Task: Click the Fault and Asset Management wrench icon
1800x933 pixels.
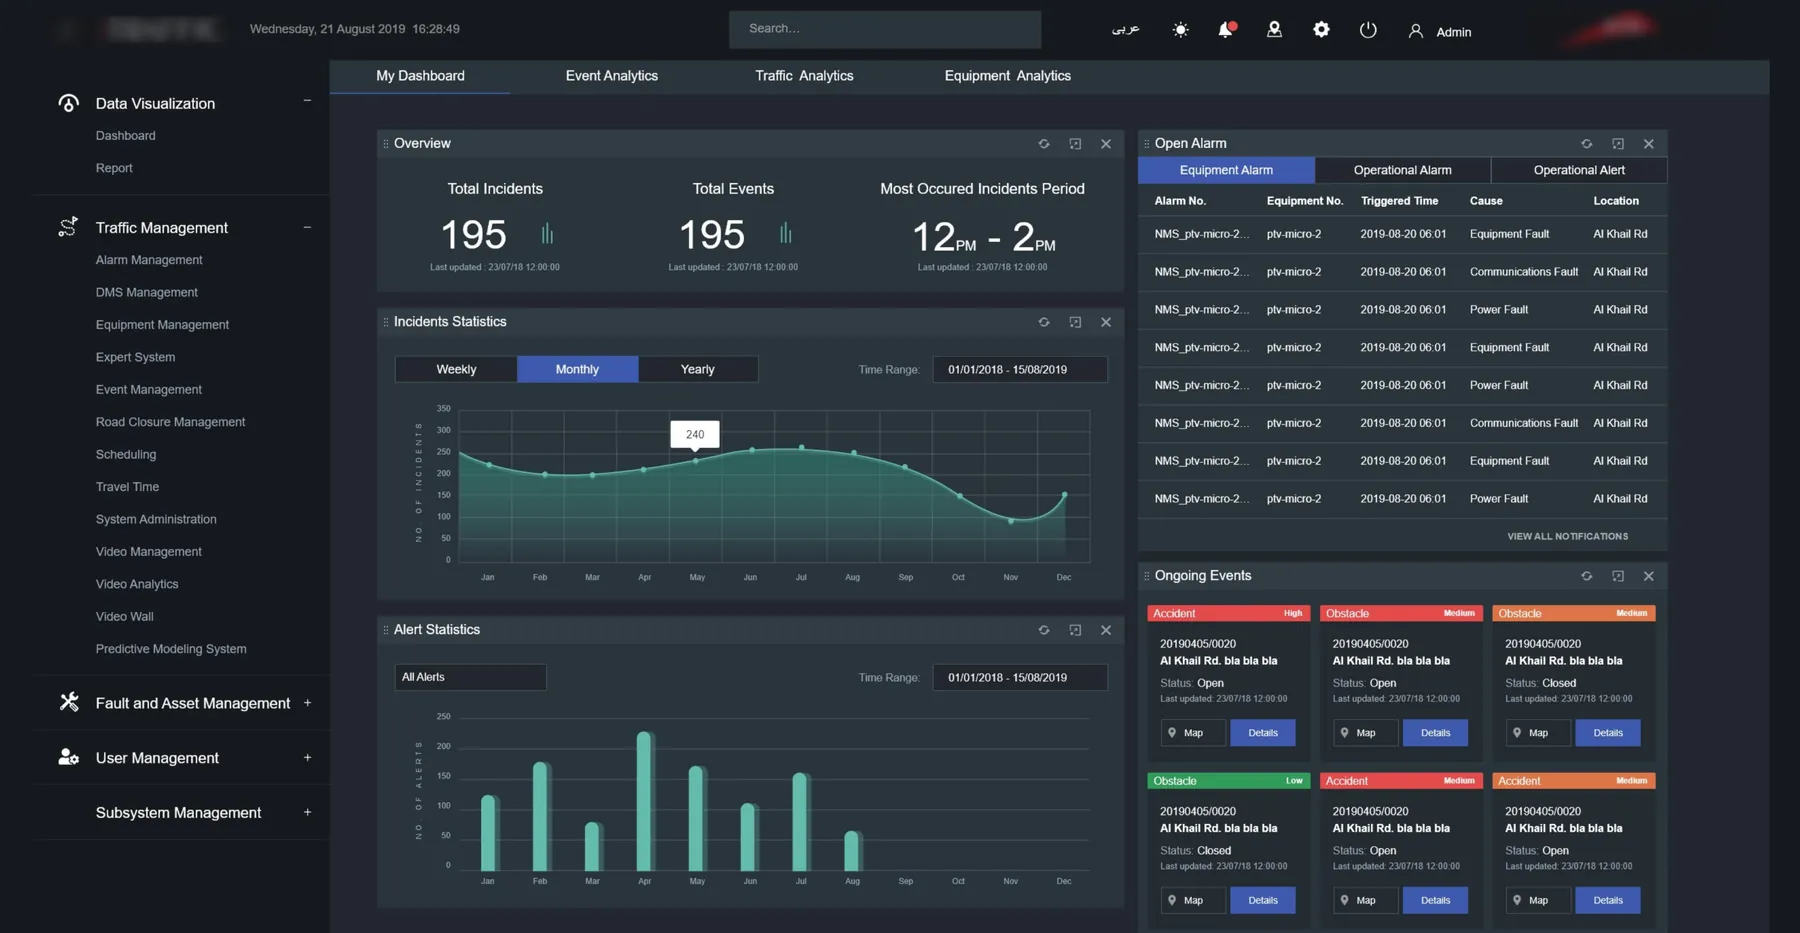Action: 68,702
